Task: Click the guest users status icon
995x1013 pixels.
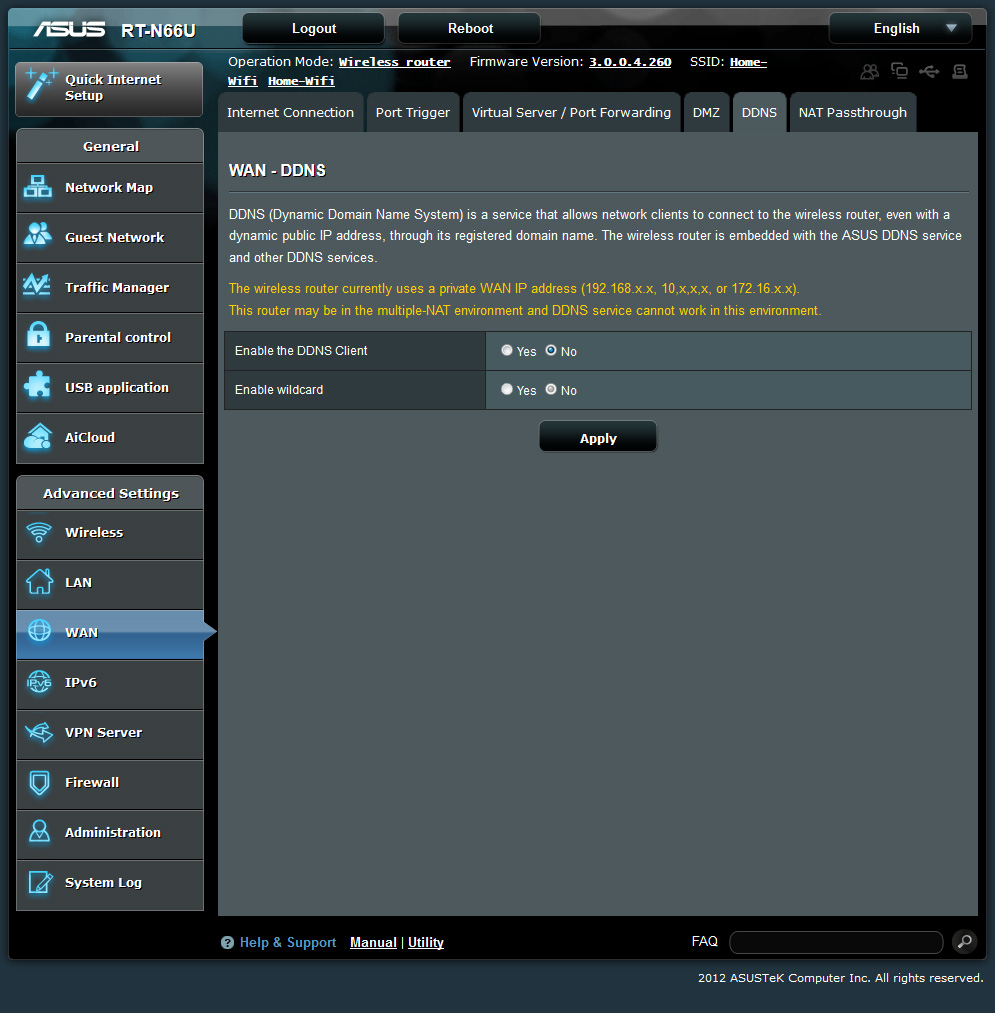Action: 870,71
